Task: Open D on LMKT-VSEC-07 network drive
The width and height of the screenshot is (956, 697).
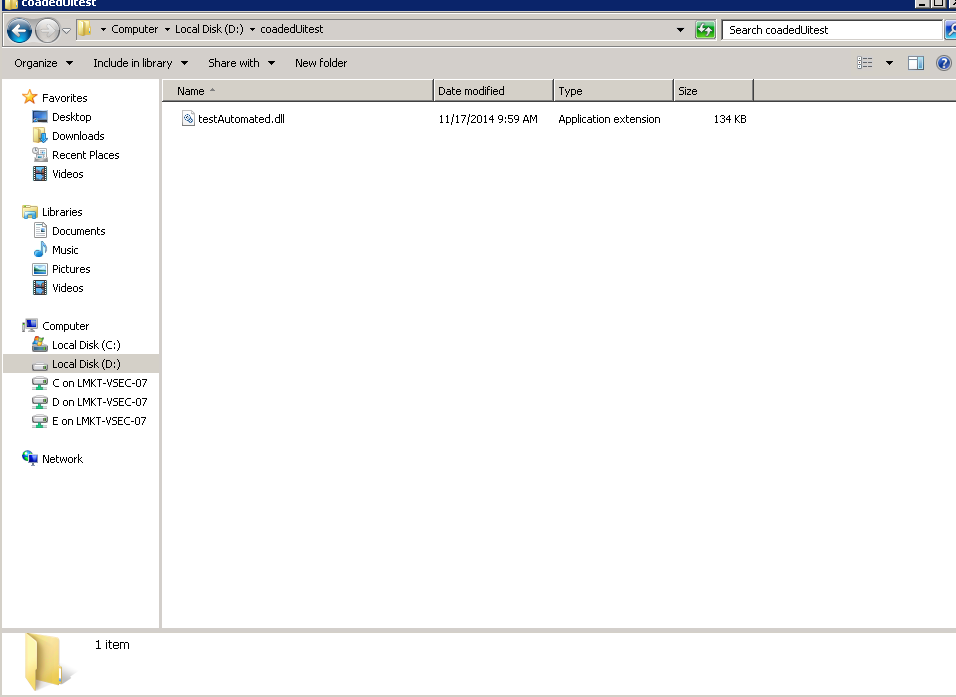Action: pos(99,402)
